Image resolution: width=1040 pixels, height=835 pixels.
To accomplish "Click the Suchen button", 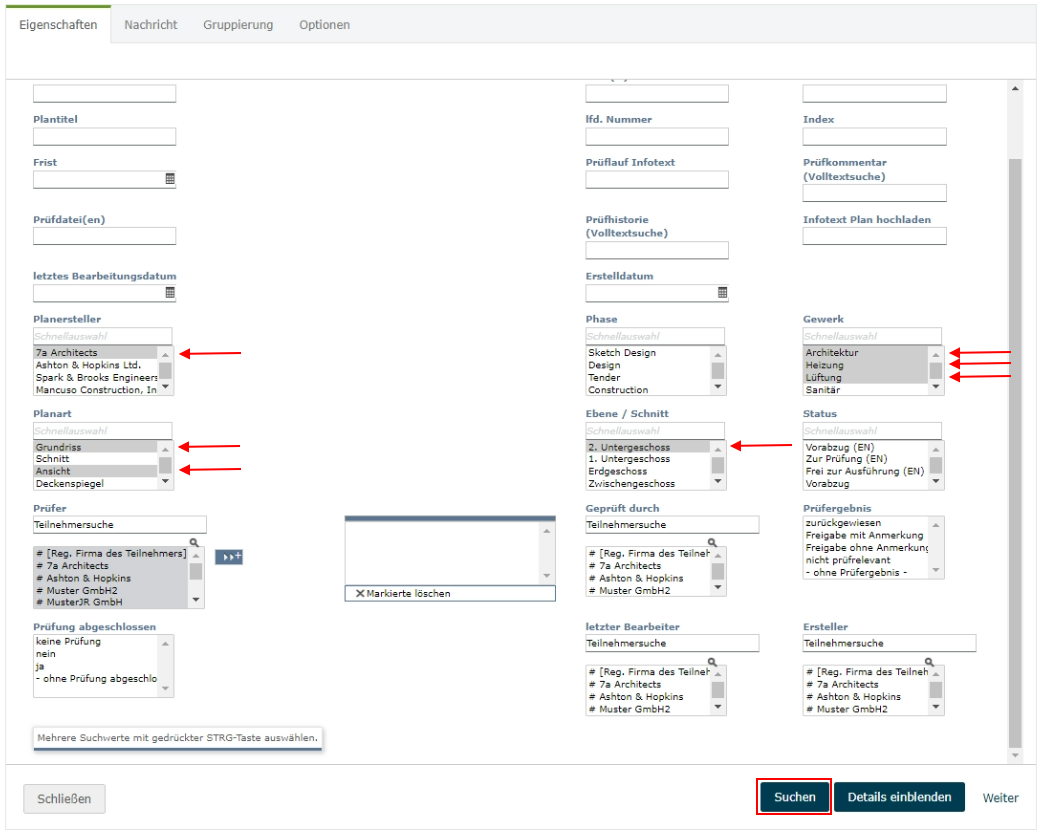I will click(x=794, y=797).
